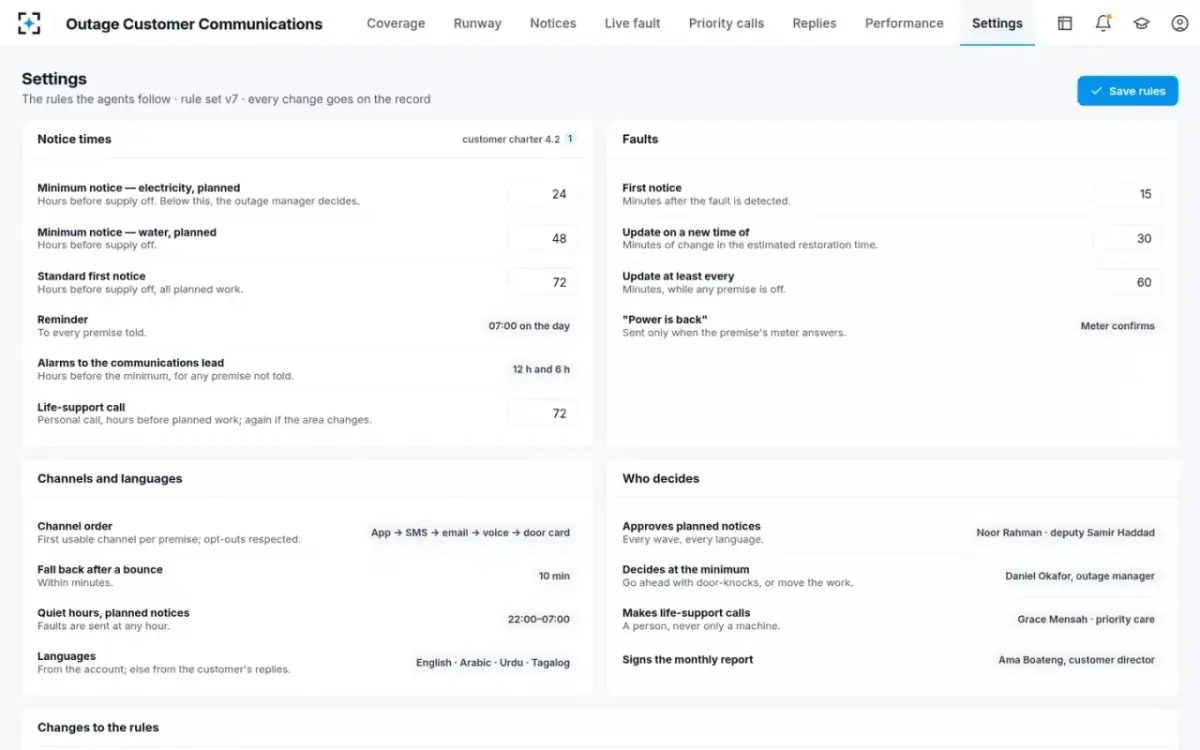1200x750 pixels.
Task: Click the Channels and languages heading
Action: (110, 479)
